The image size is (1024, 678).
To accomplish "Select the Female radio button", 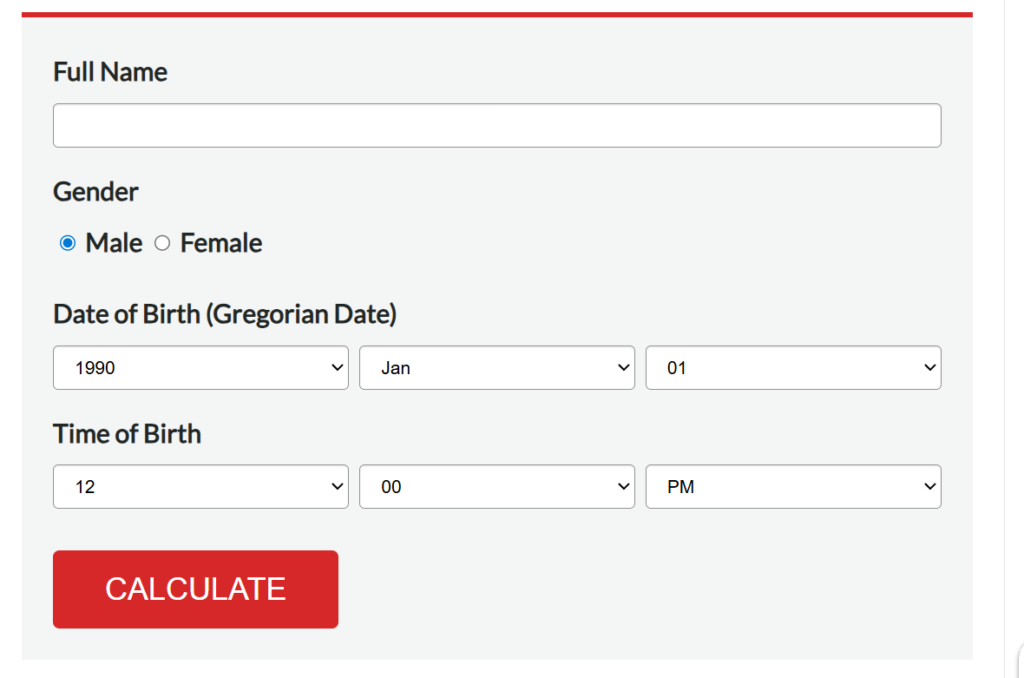I will [162, 243].
